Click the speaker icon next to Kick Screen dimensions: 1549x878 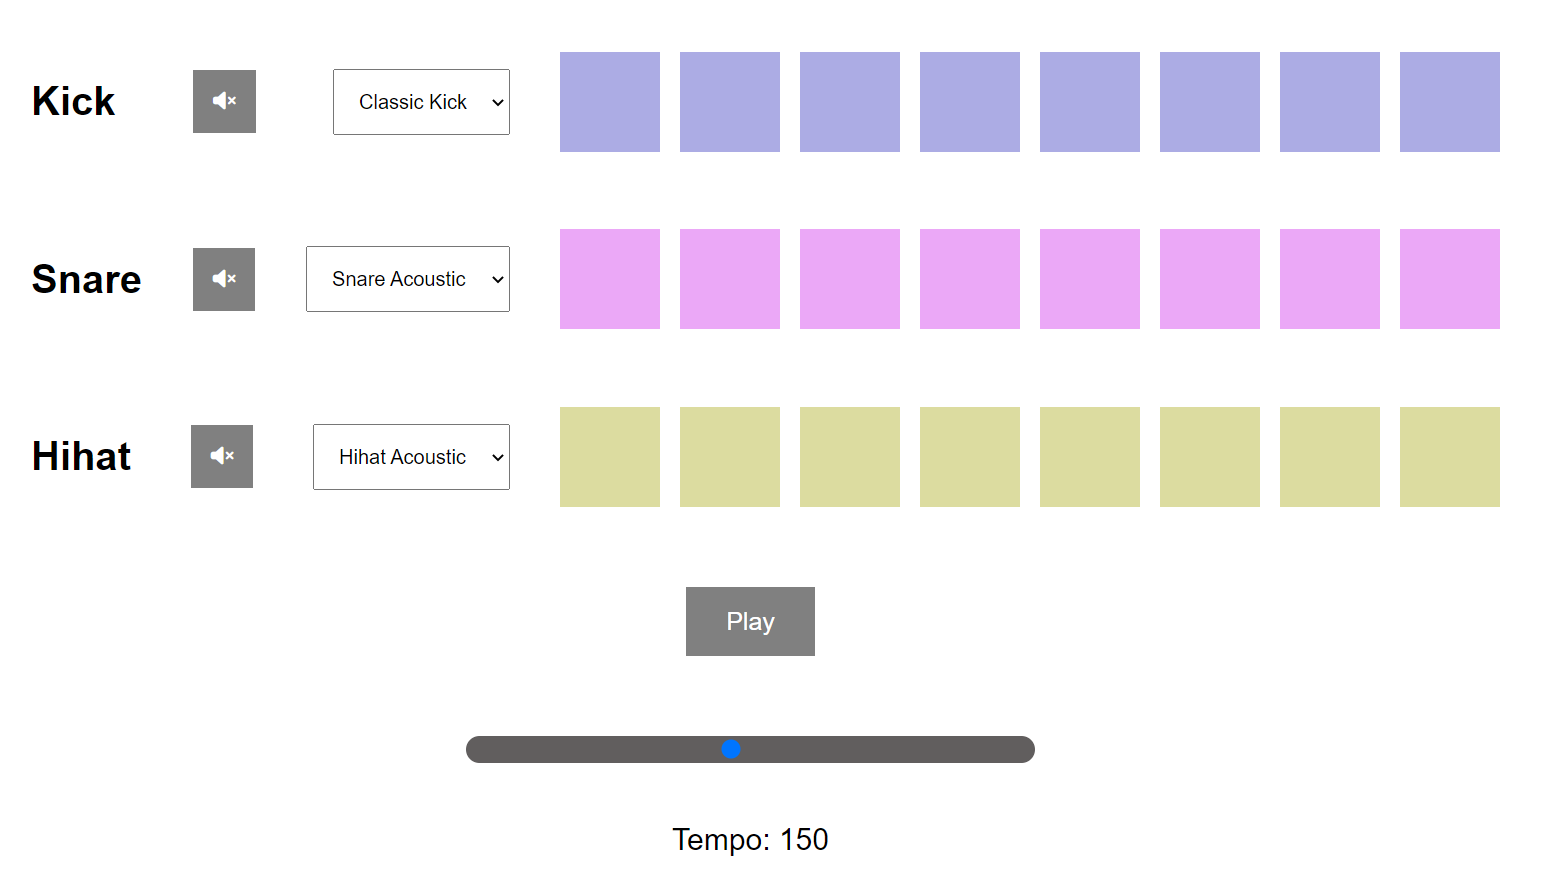pos(224,101)
